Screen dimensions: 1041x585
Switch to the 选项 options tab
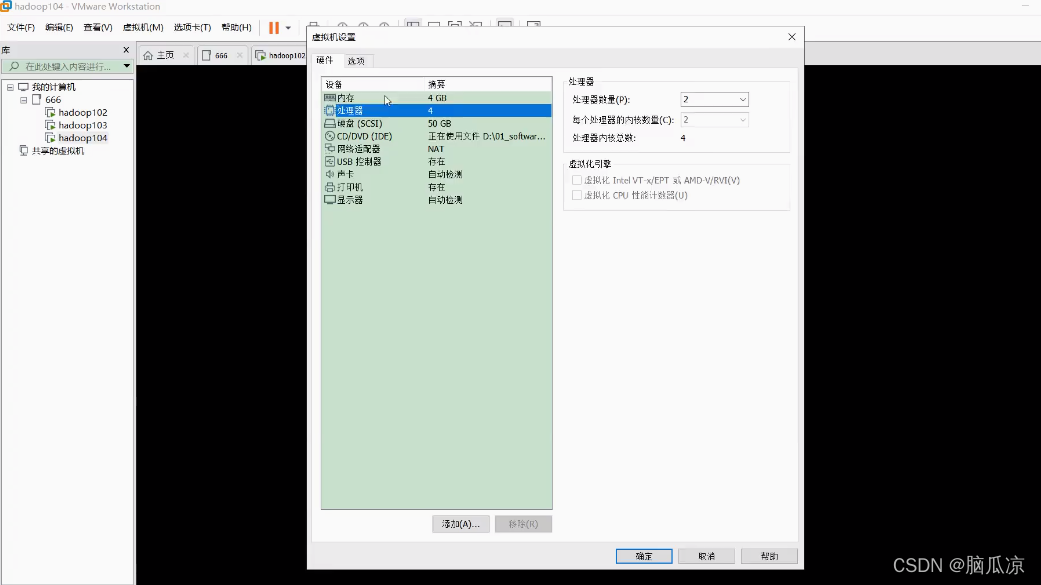tap(357, 61)
